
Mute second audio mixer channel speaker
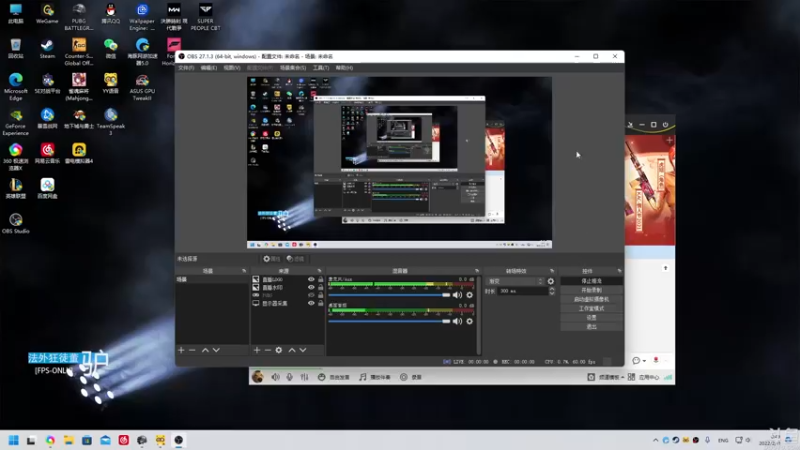tap(457, 321)
